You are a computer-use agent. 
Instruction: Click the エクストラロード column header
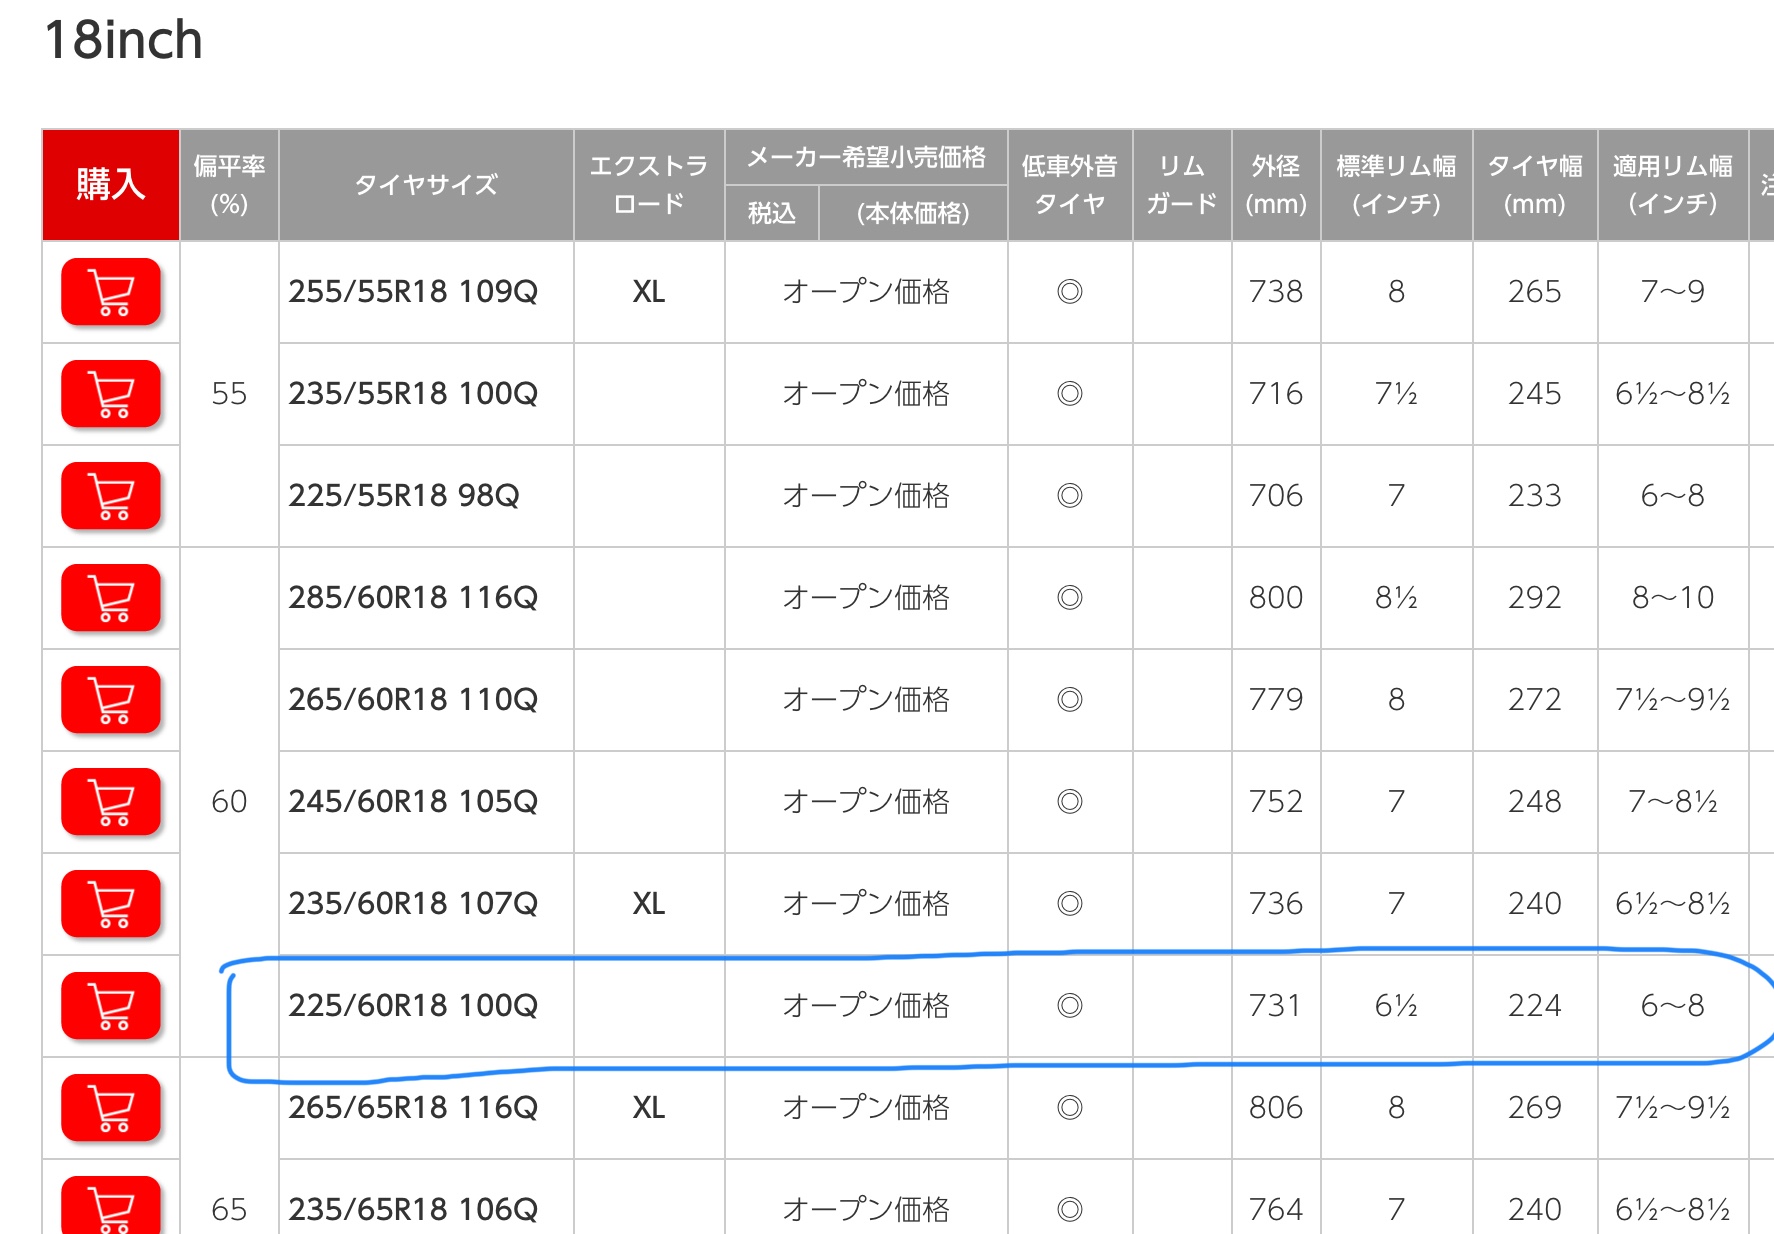649,185
